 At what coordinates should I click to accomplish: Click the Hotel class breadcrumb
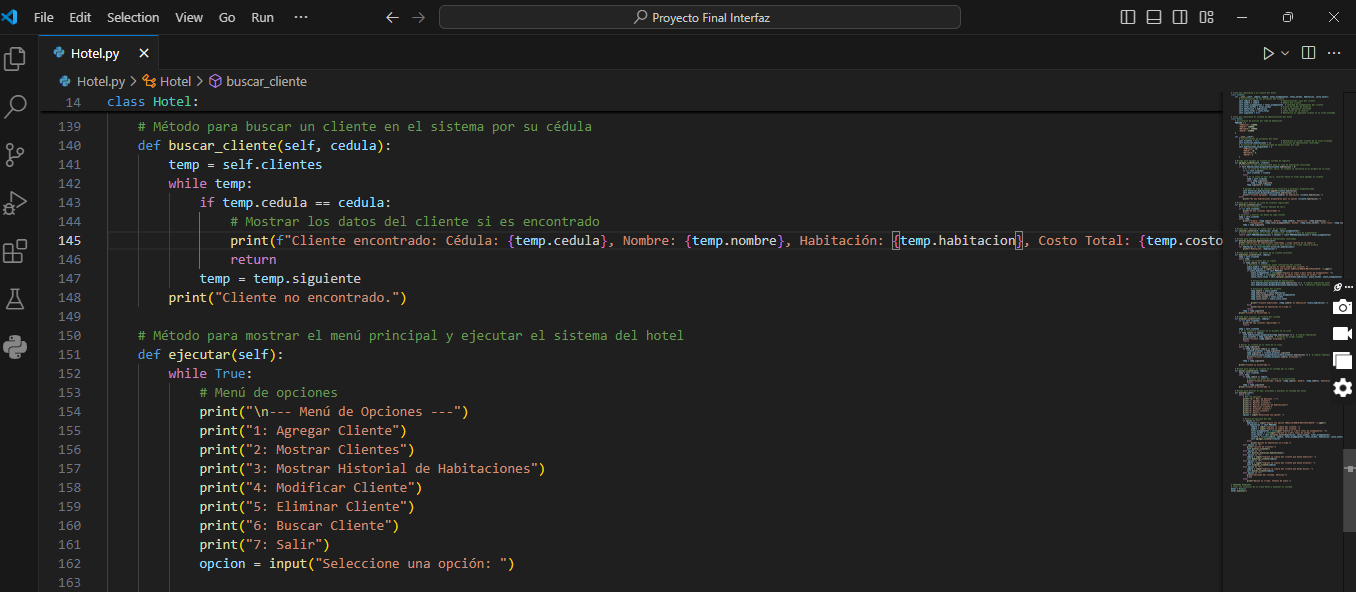coord(175,81)
